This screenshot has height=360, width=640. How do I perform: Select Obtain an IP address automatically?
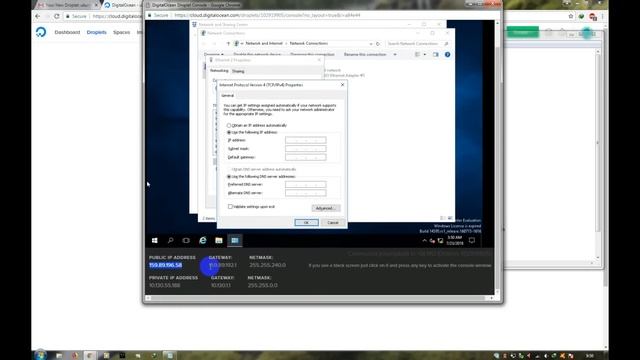click(257, 125)
